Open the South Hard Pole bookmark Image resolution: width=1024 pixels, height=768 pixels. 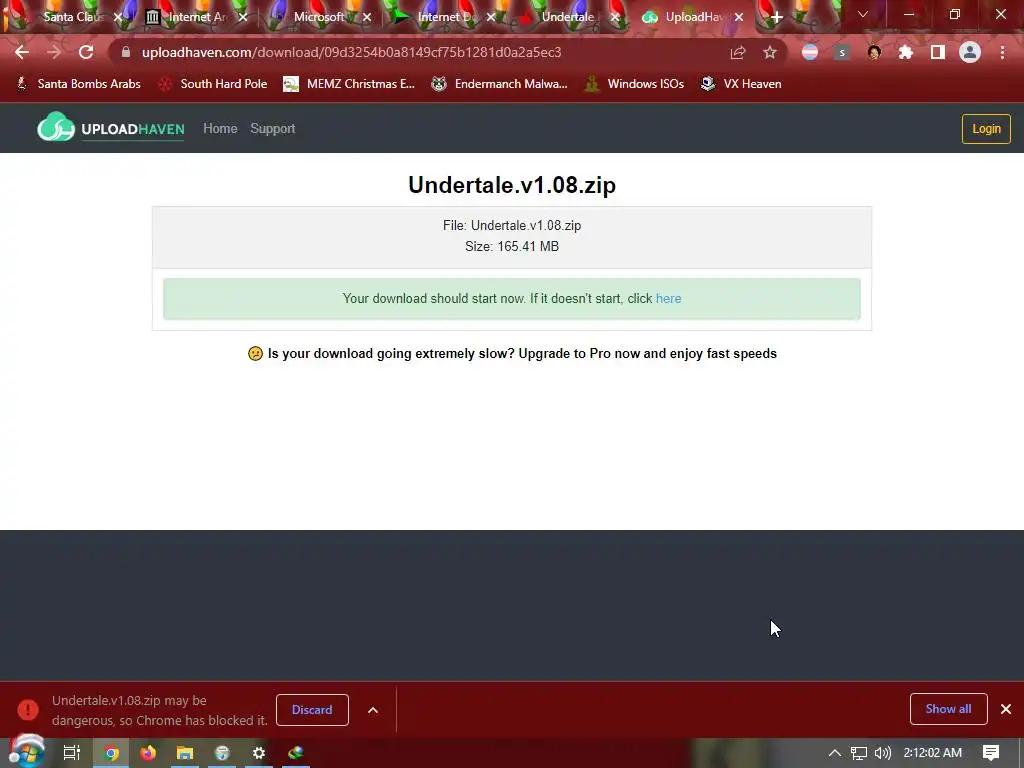point(213,84)
